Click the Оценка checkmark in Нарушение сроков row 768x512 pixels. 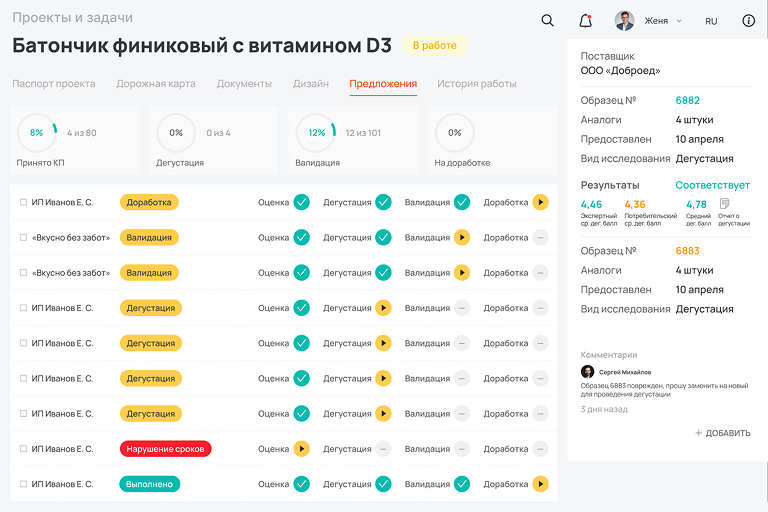(301, 449)
